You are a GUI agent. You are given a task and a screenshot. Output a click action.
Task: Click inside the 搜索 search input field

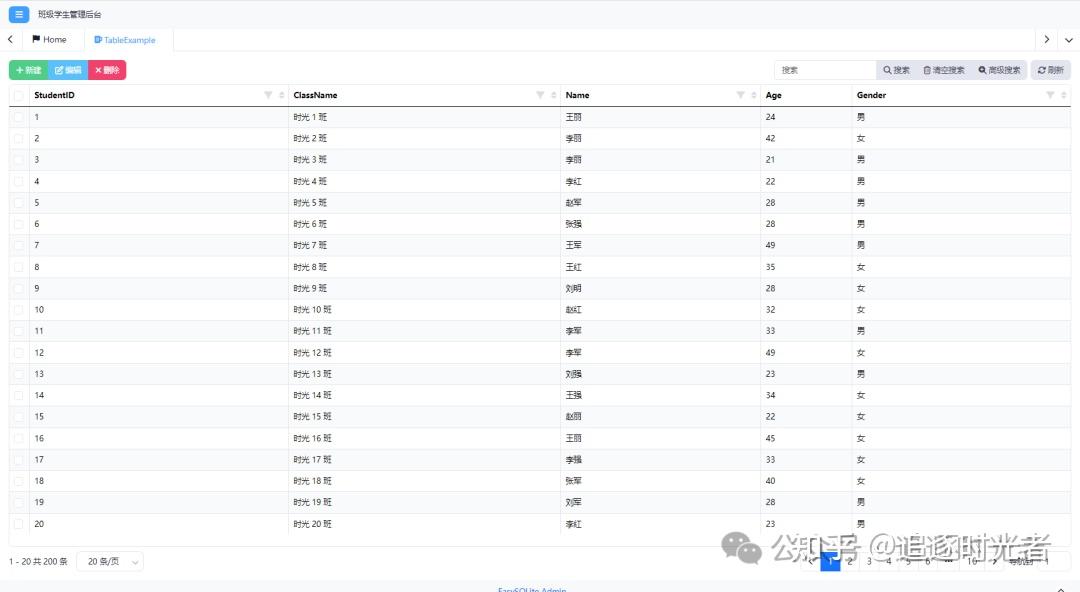click(x=824, y=69)
